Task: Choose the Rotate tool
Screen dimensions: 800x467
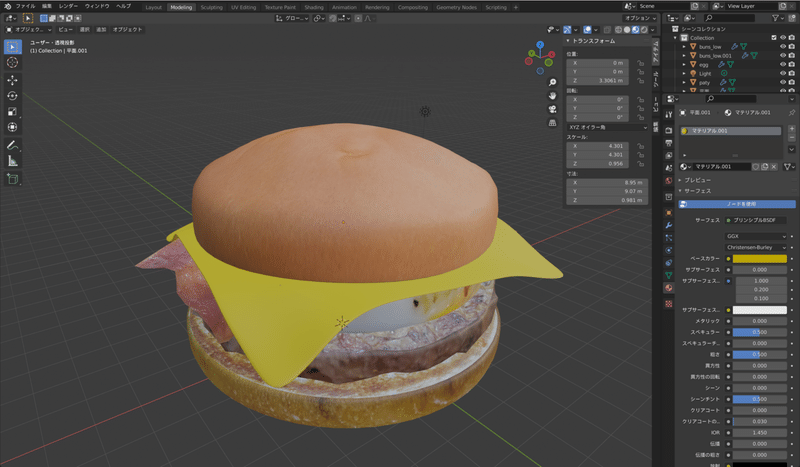Action: point(13,96)
